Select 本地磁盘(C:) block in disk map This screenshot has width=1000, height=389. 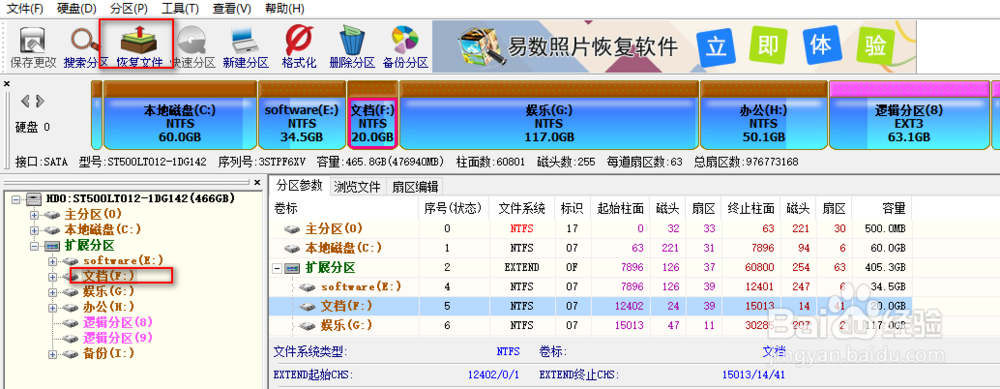click(179, 116)
